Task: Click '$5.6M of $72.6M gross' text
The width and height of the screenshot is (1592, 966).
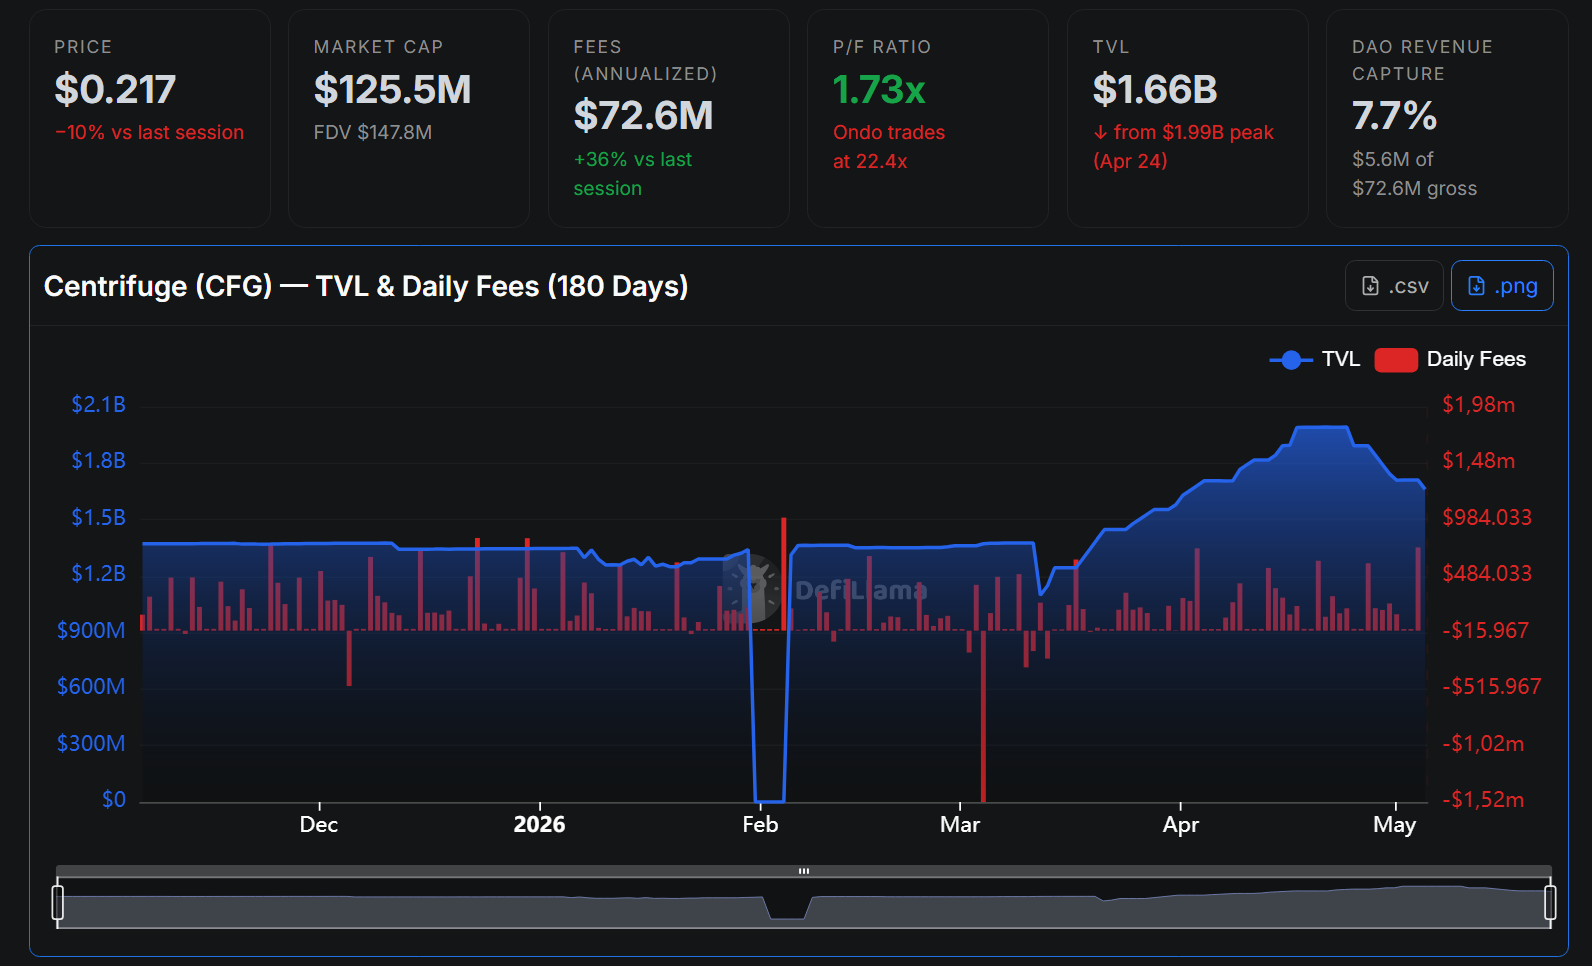Action: 1414,174
